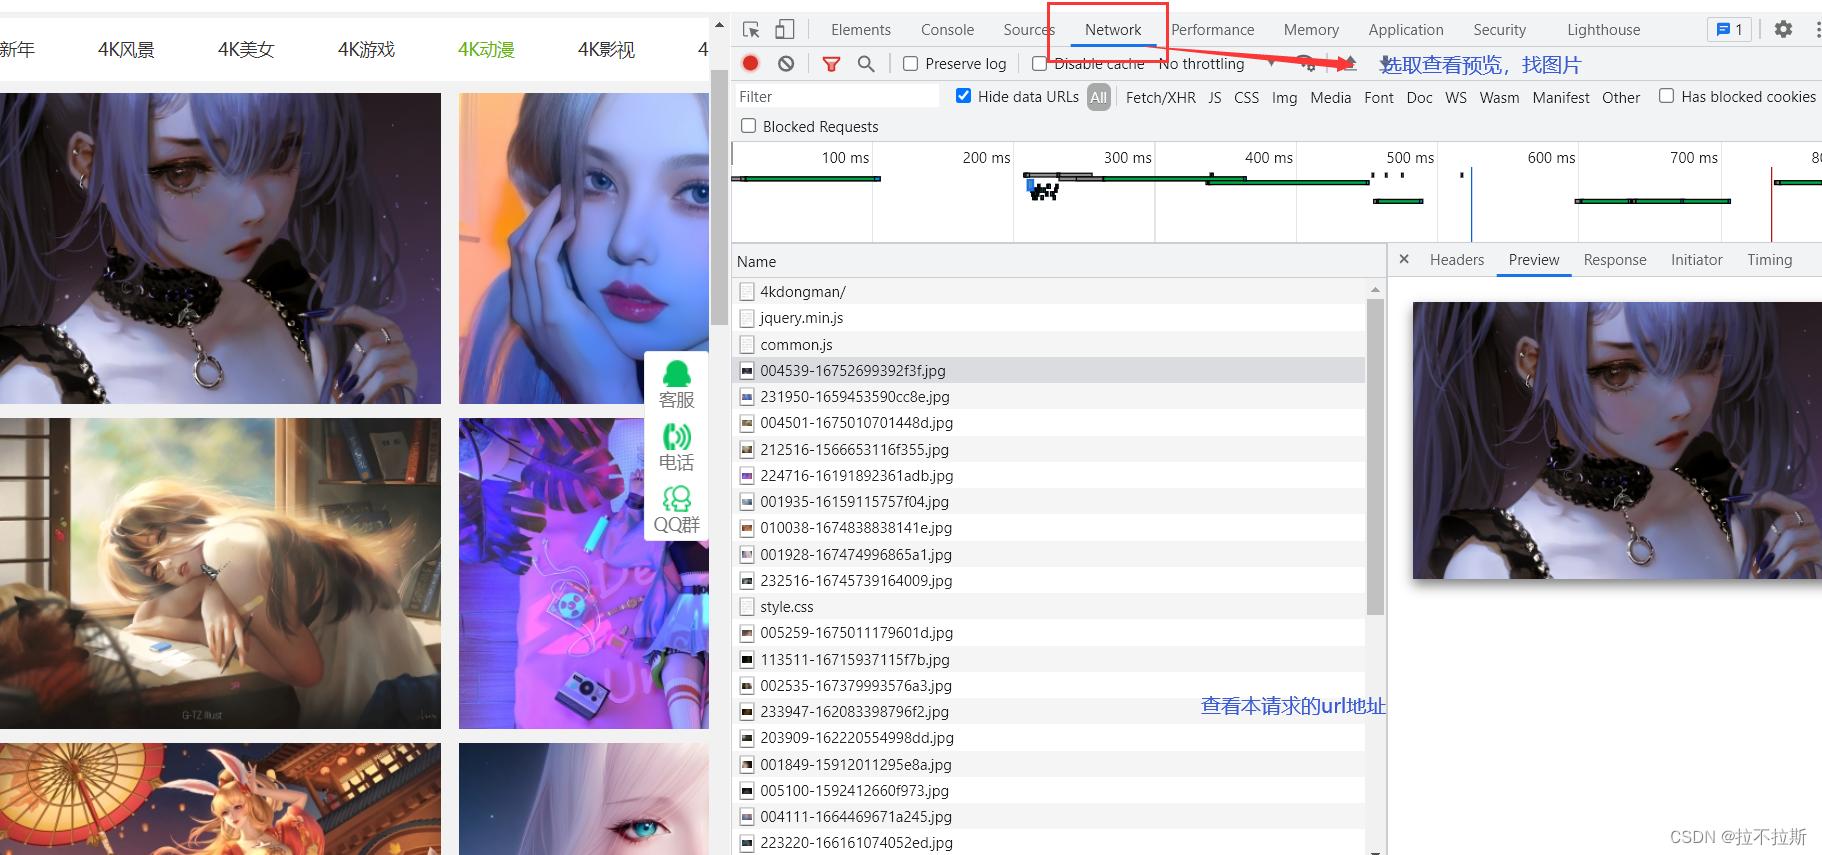Image resolution: width=1822 pixels, height=855 pixels.
Task: Uncheck Hide data URLs
Action: click(963, 96)
